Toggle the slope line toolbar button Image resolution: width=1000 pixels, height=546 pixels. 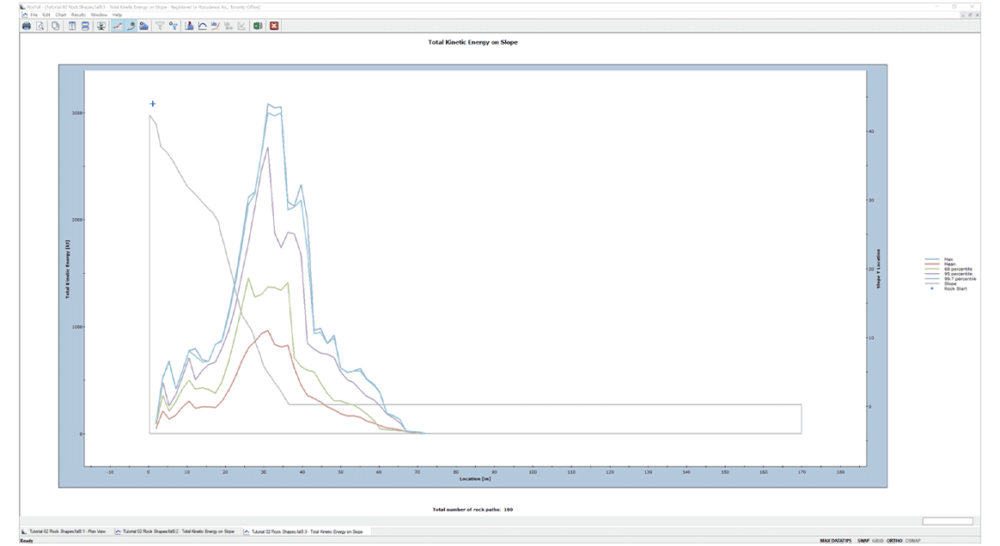pyautogui.click(x=117, y=26)
